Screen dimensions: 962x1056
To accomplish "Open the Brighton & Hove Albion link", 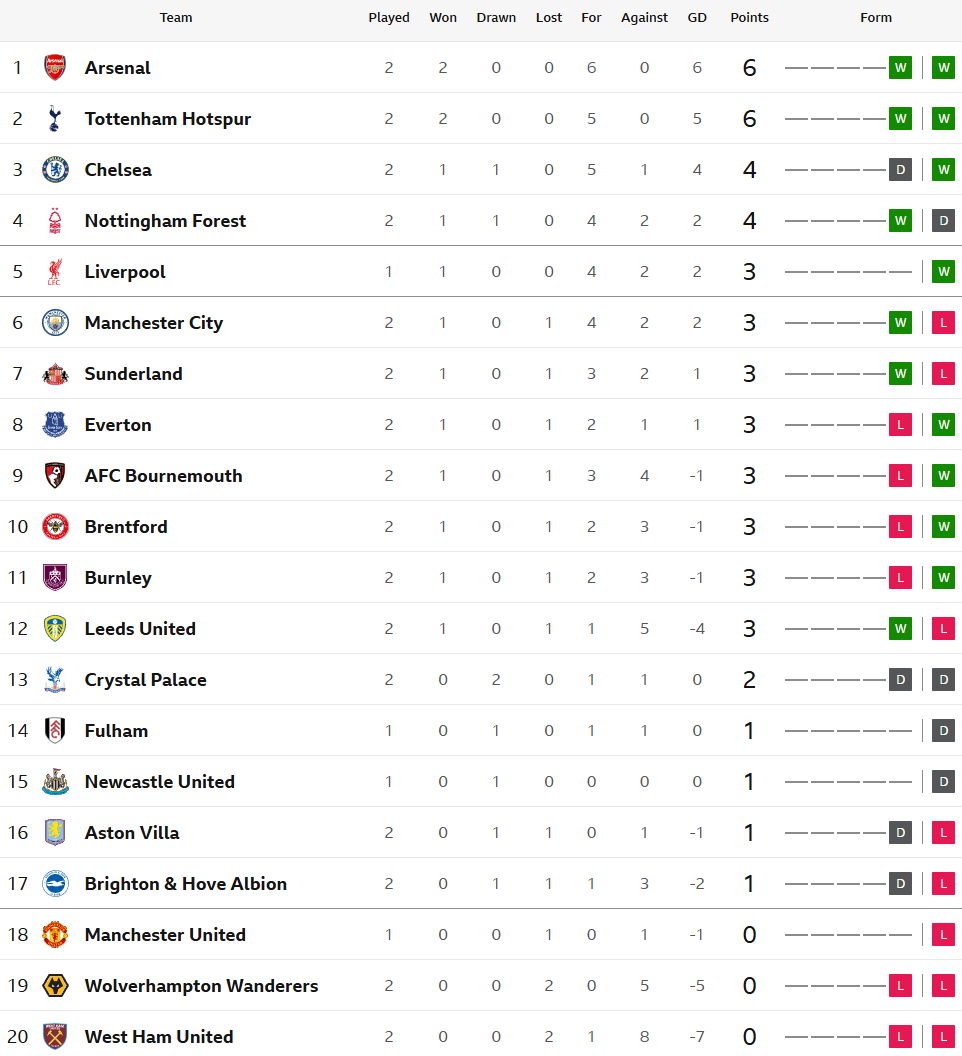I will coord(186,884).
